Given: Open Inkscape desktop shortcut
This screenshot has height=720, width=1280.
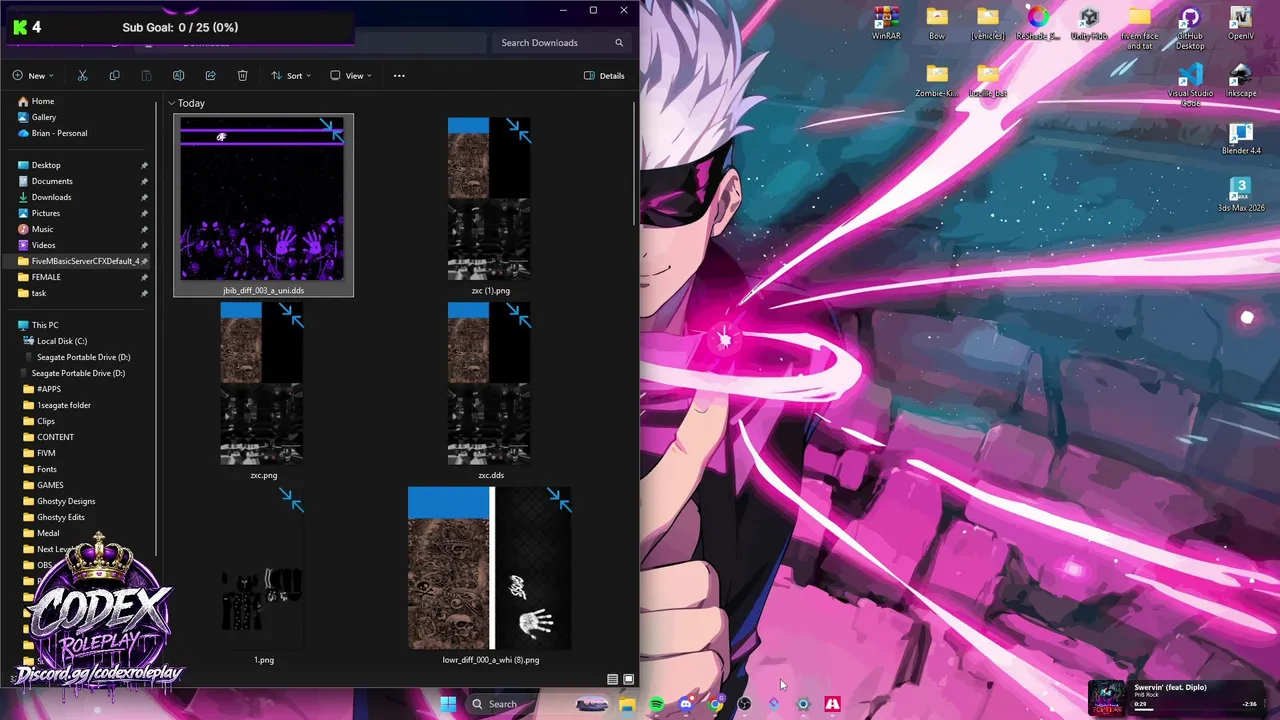Looking at the screenshot, I should (x=1241, y=81).
